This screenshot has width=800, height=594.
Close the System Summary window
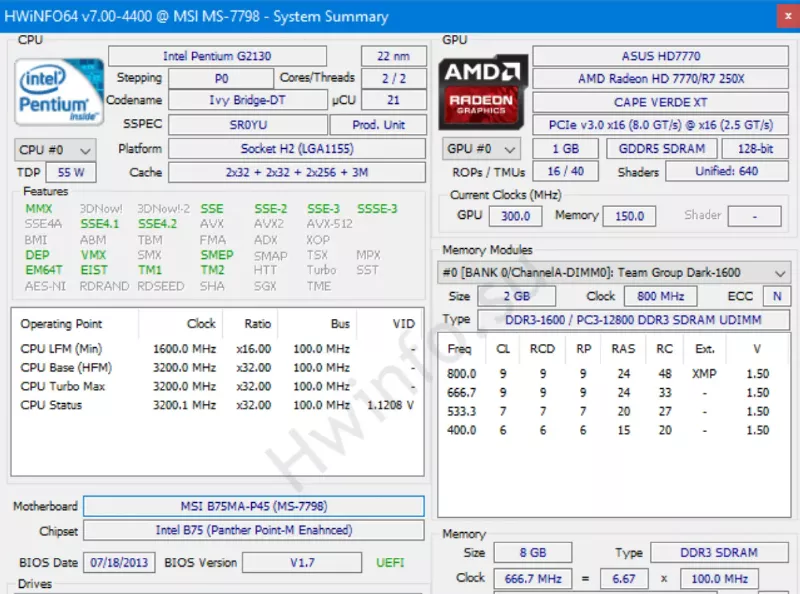[x=788, y=16]
